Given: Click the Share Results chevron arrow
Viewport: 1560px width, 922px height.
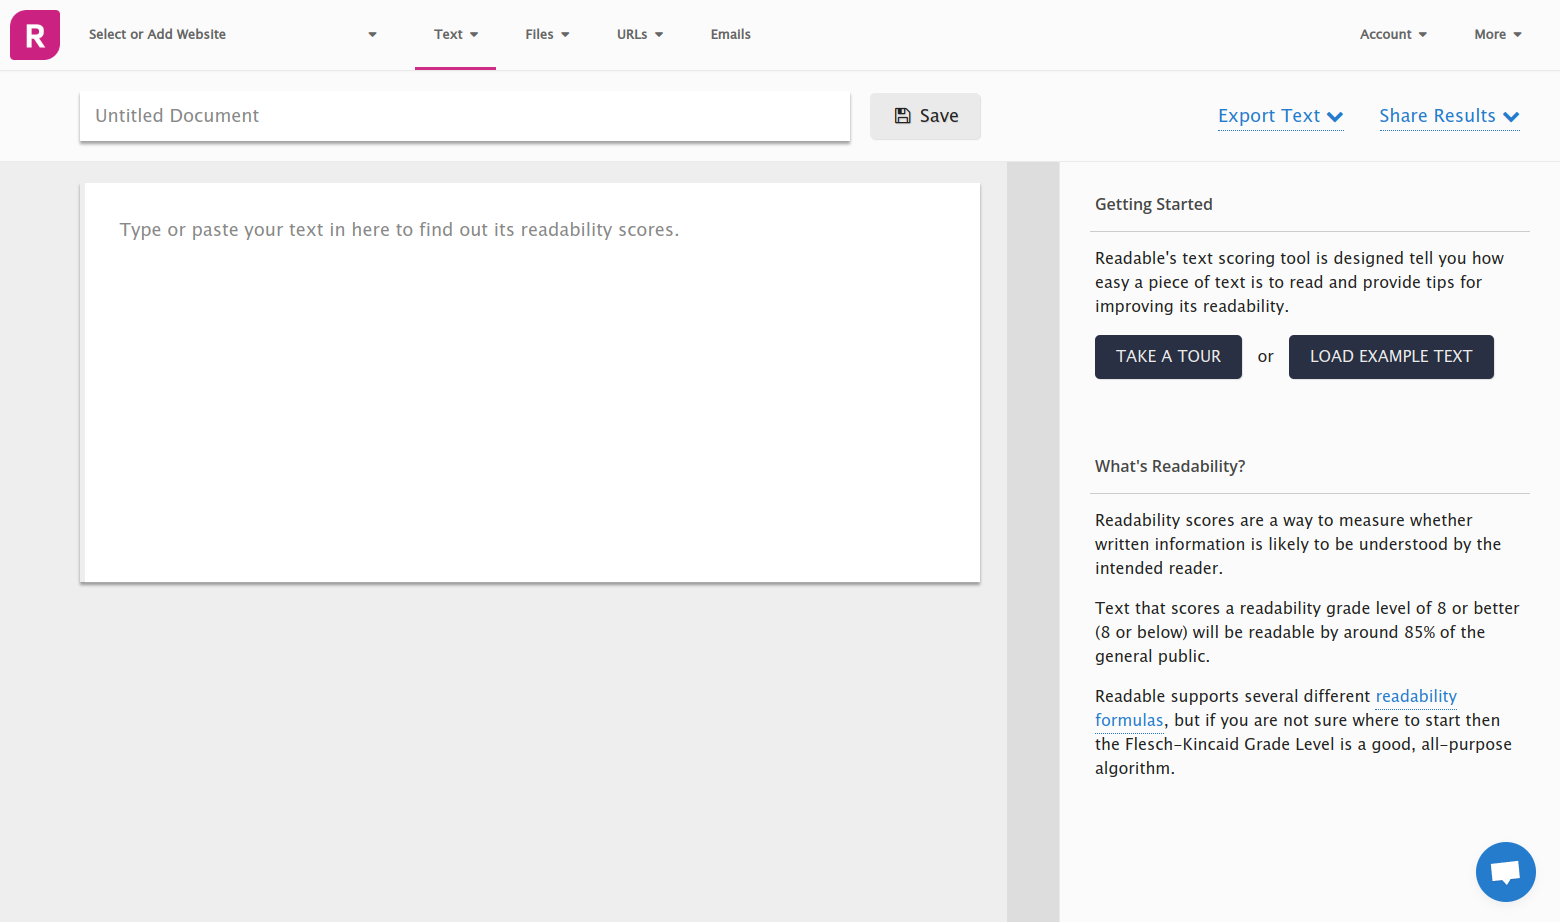Looking at the screenshot, I should pyautogui.click(x=1511, y=117).
